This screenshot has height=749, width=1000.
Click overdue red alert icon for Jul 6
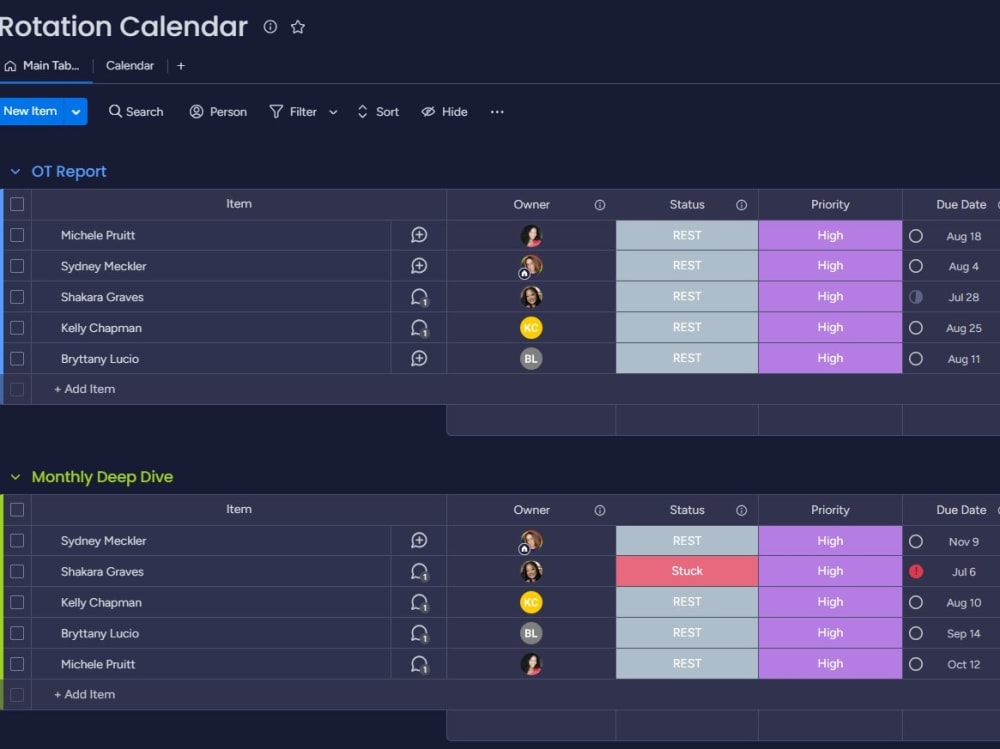(x=916, y=572)
